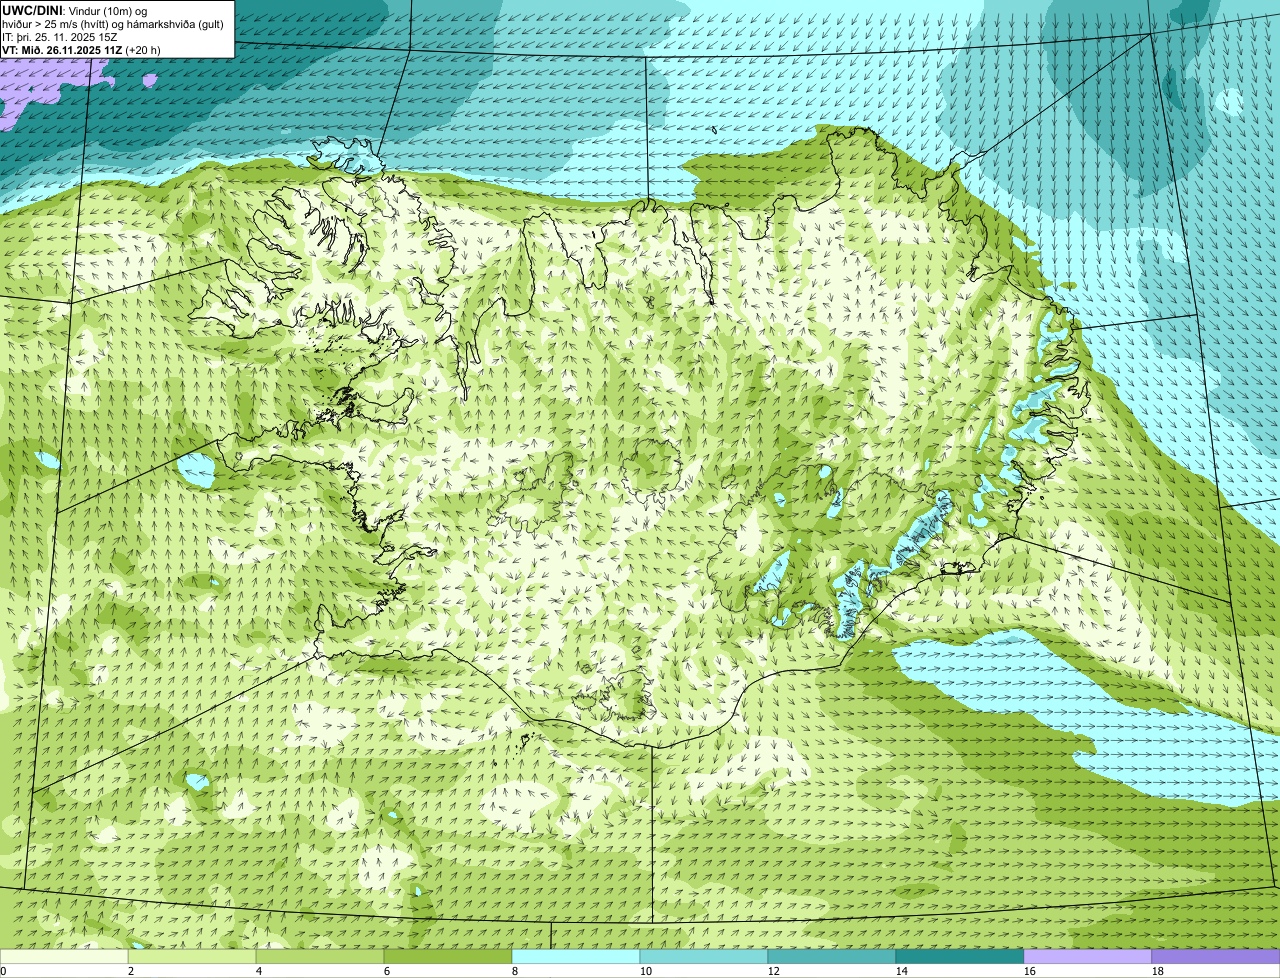This screenshot has height=978, width=1280.
Task: Click the purple legend swatch above 18 m/s
Action: [x=1216, y=957]
